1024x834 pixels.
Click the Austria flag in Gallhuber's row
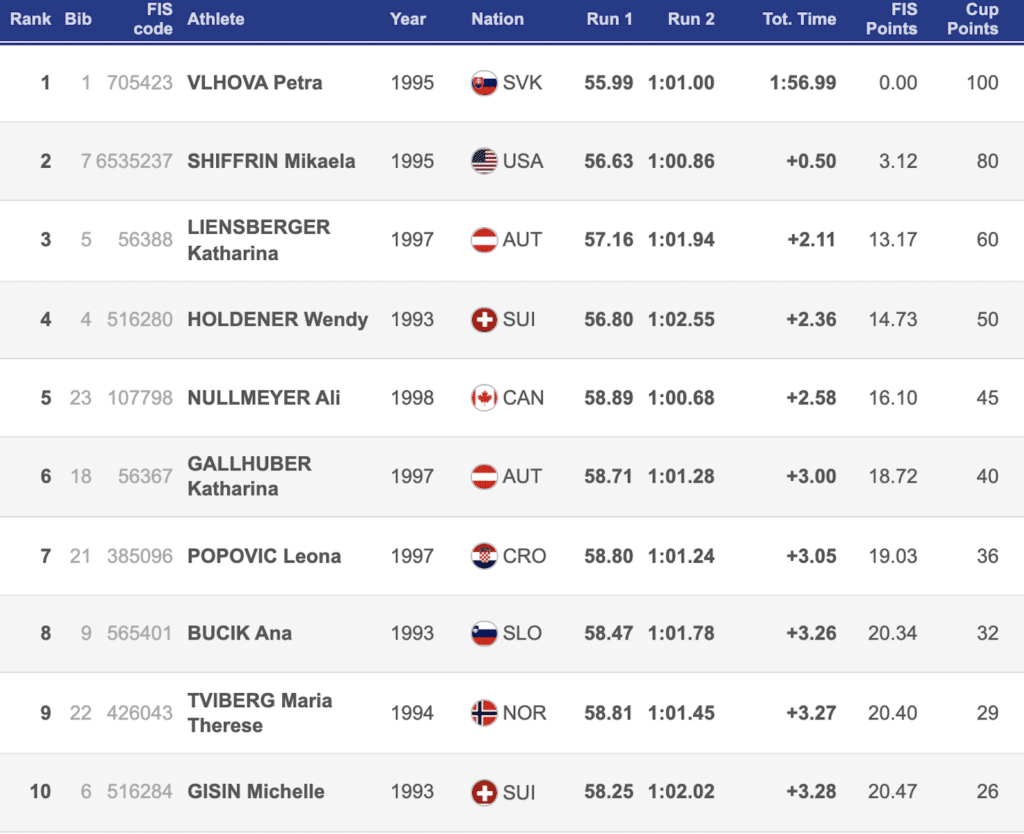click(x=484, y=477)
